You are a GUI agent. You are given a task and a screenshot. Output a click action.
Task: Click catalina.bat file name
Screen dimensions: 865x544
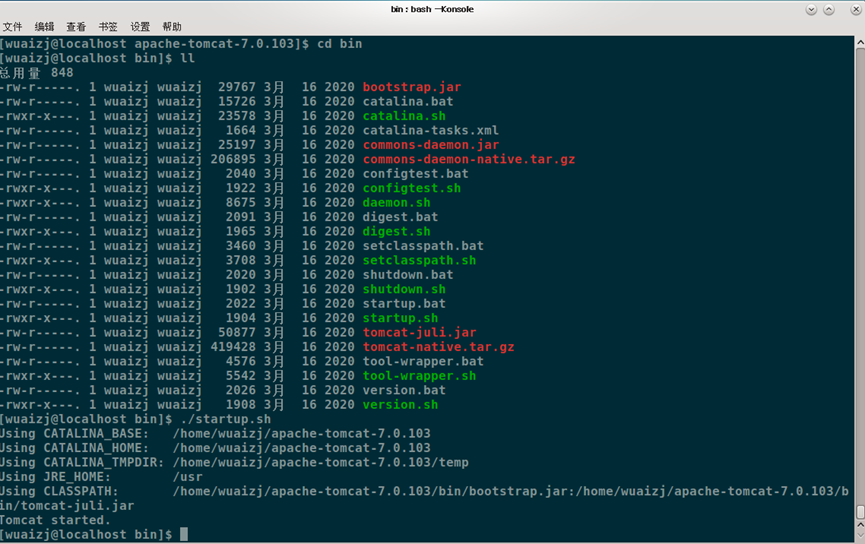click(408, 102)
